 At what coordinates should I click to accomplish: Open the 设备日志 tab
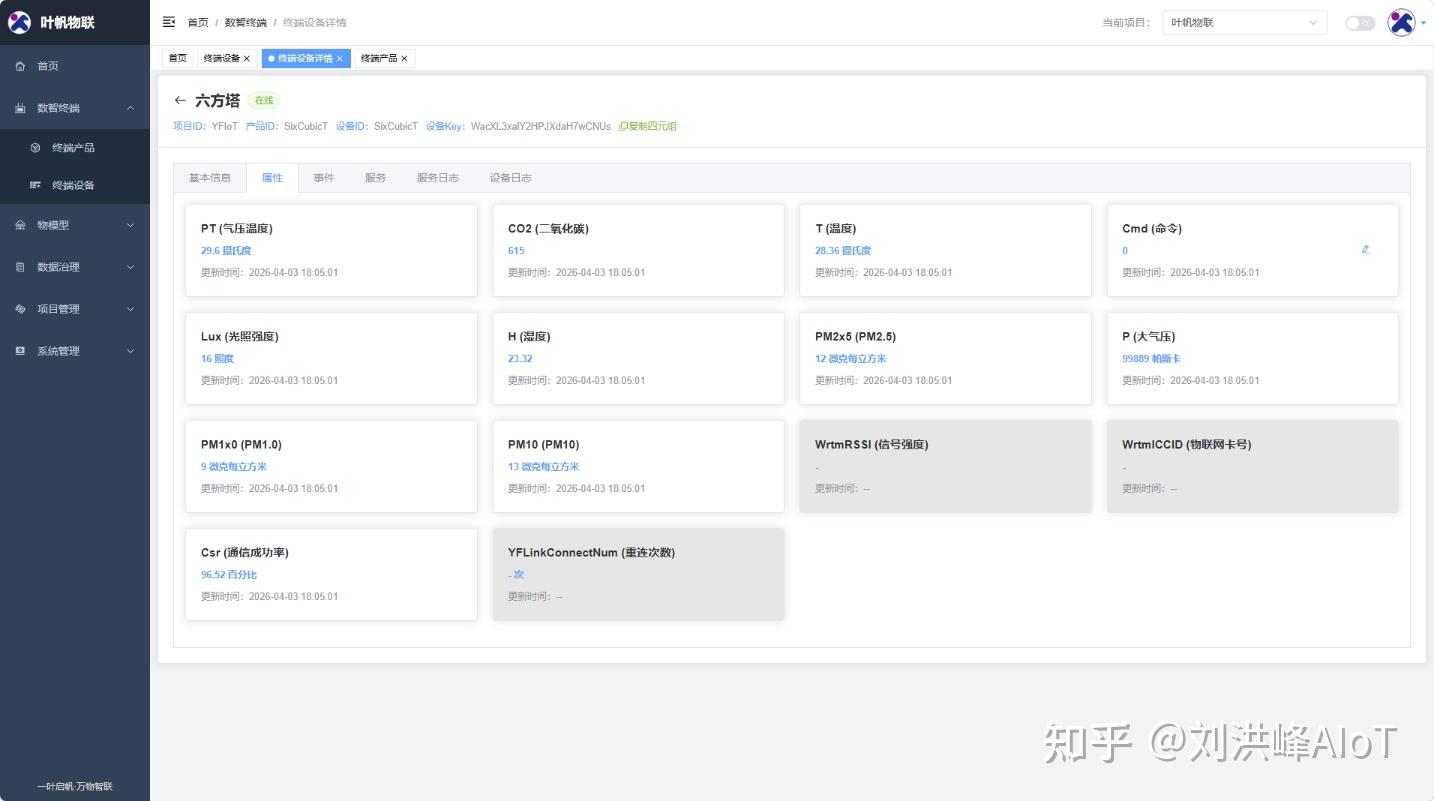(x=511, y=178)
